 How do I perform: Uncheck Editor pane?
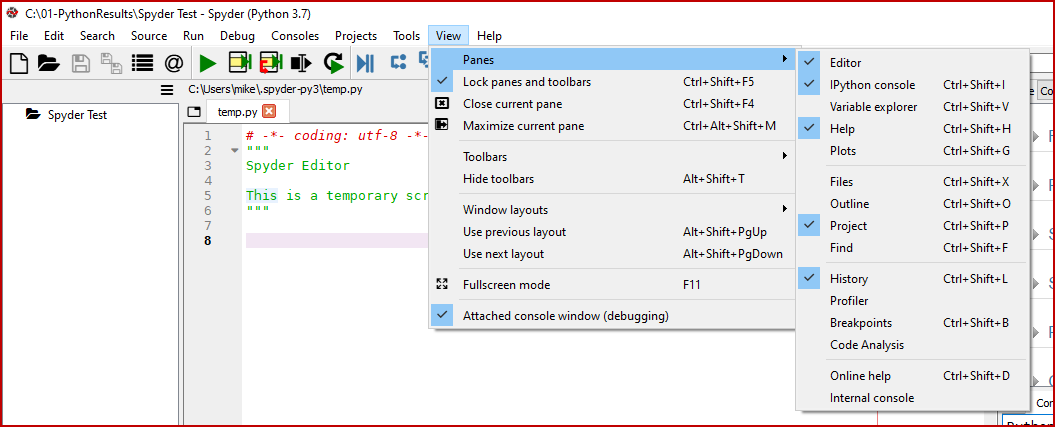(x=912, y=63)
